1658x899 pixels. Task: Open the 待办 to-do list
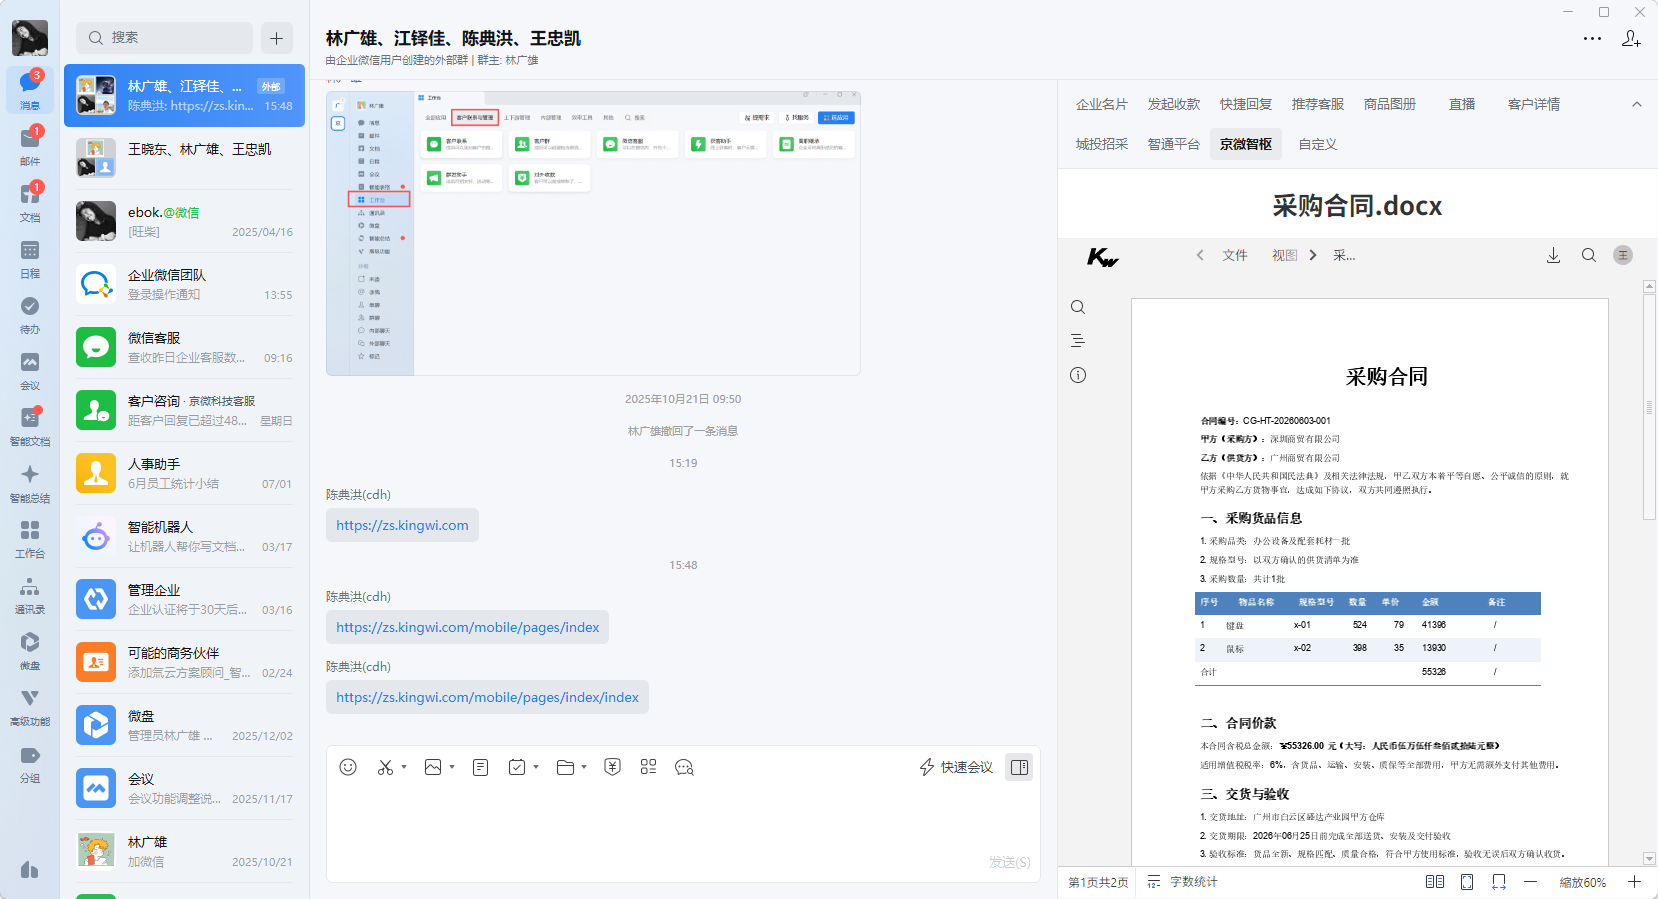[30, 314]
